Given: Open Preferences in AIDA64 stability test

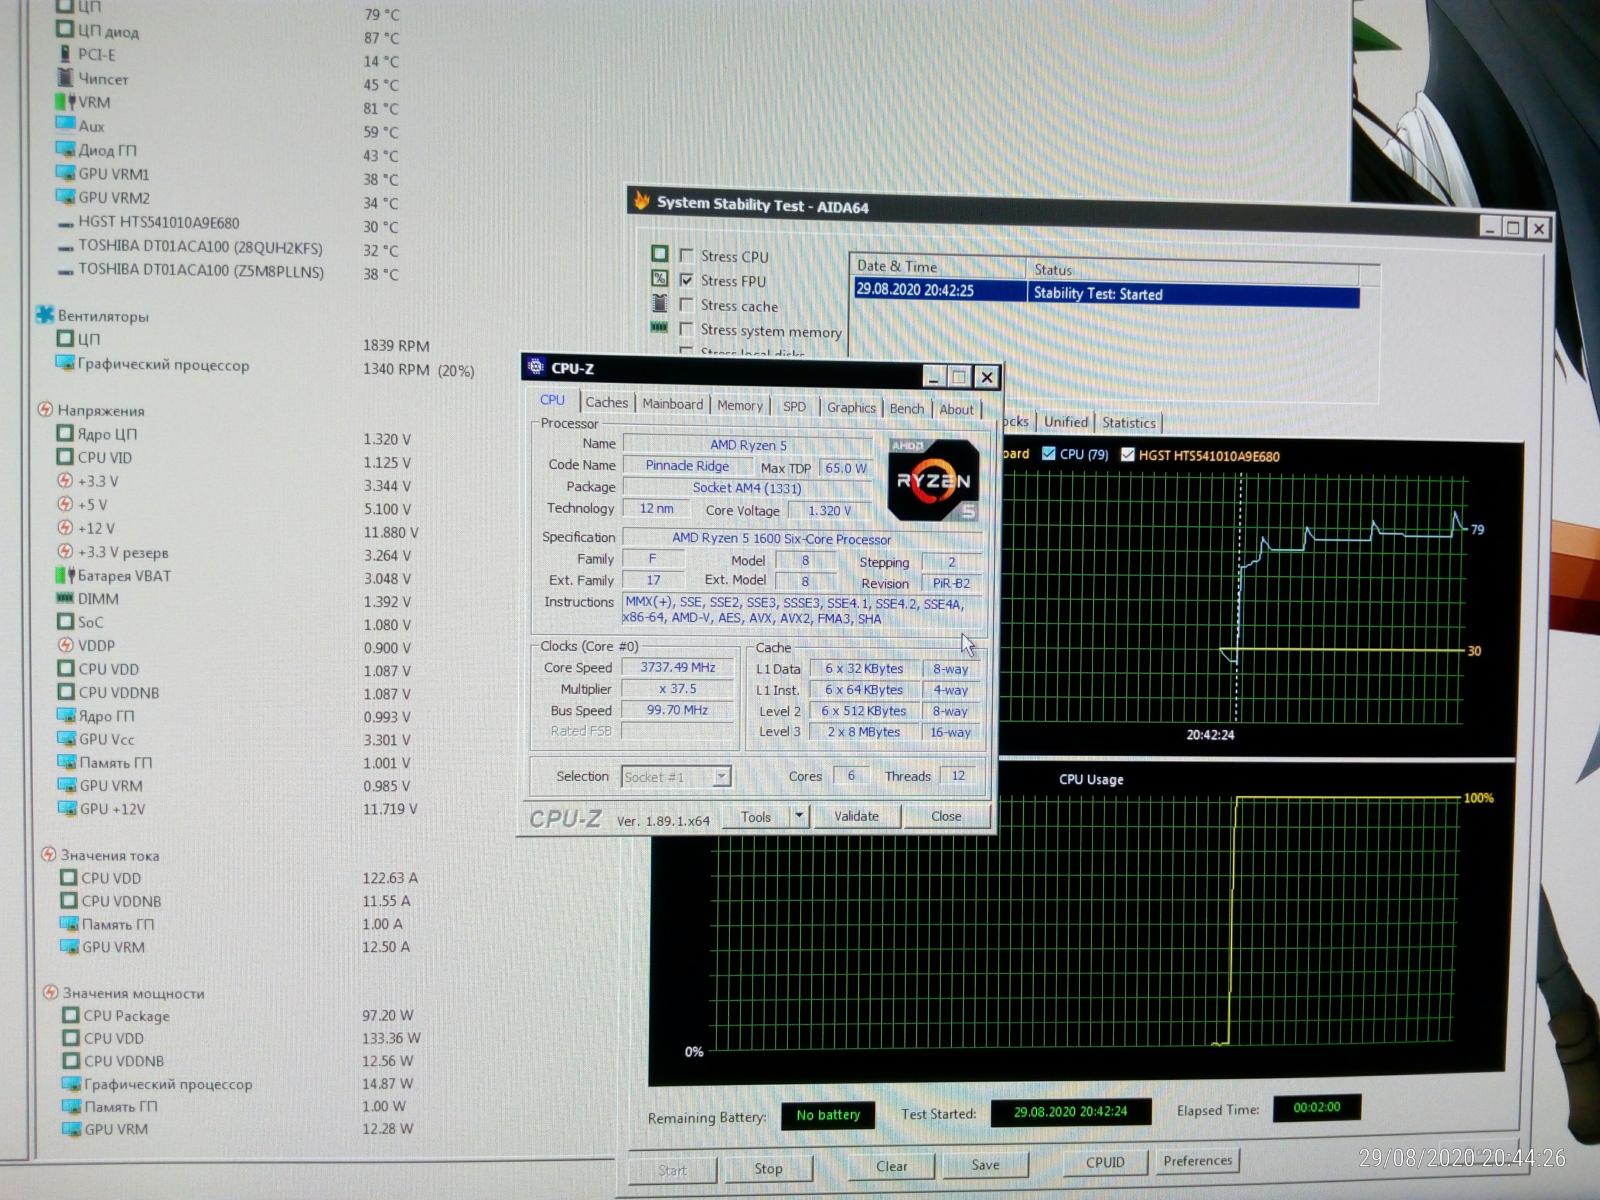Looking at the screenshot, I should 1198,1160.
